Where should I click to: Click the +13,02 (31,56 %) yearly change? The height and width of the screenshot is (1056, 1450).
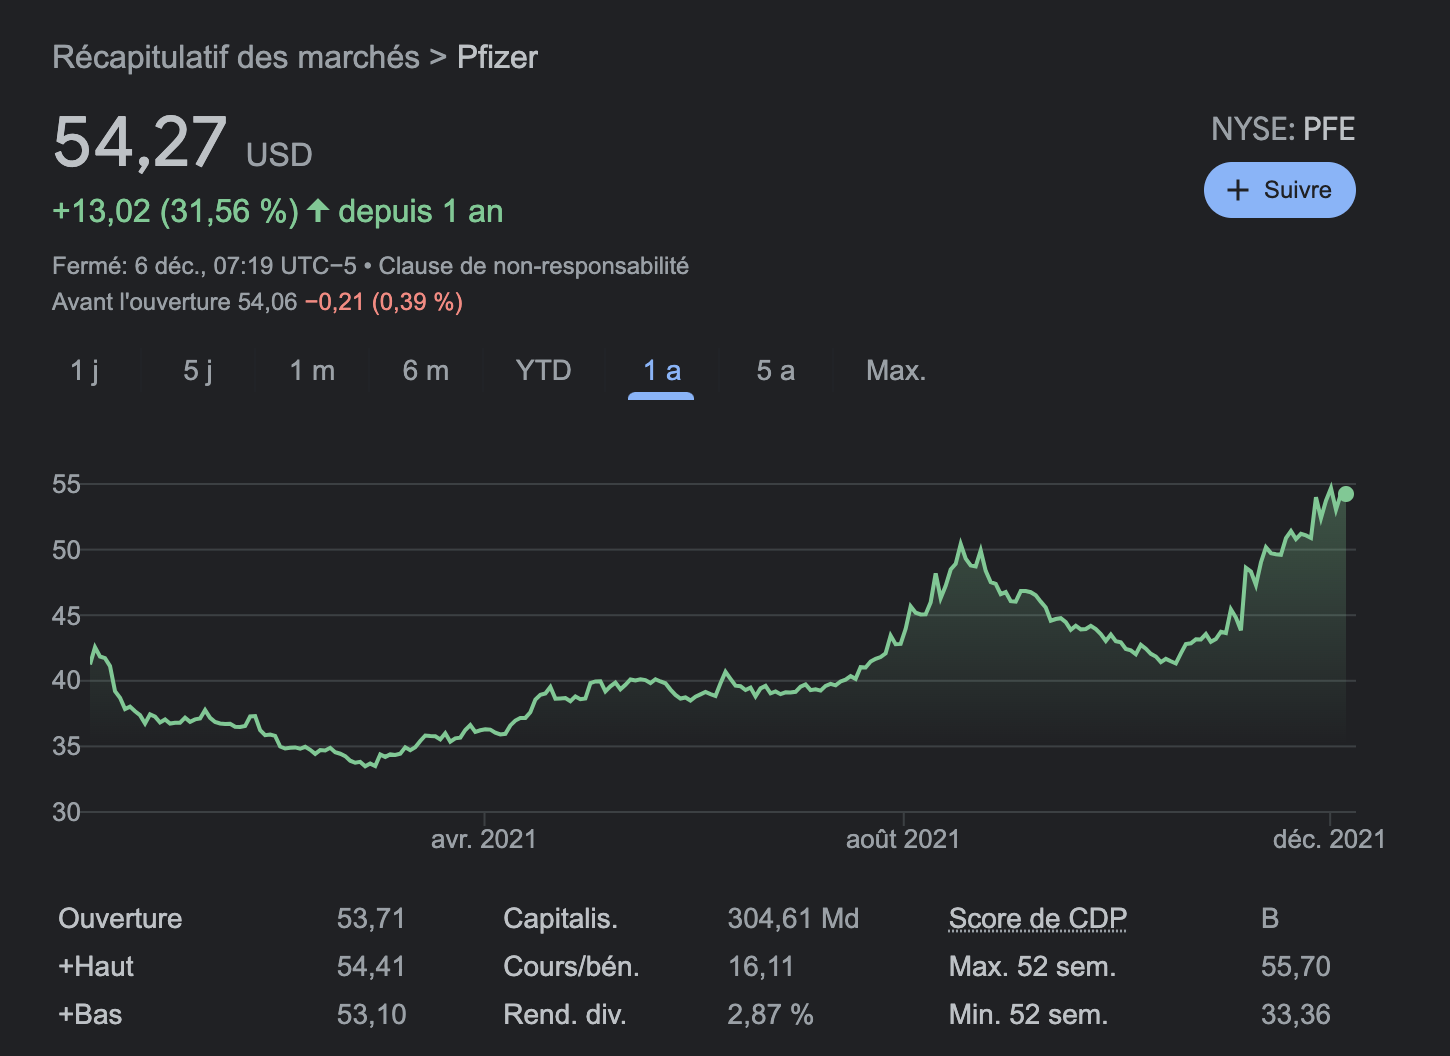click(x=176, y=211)
